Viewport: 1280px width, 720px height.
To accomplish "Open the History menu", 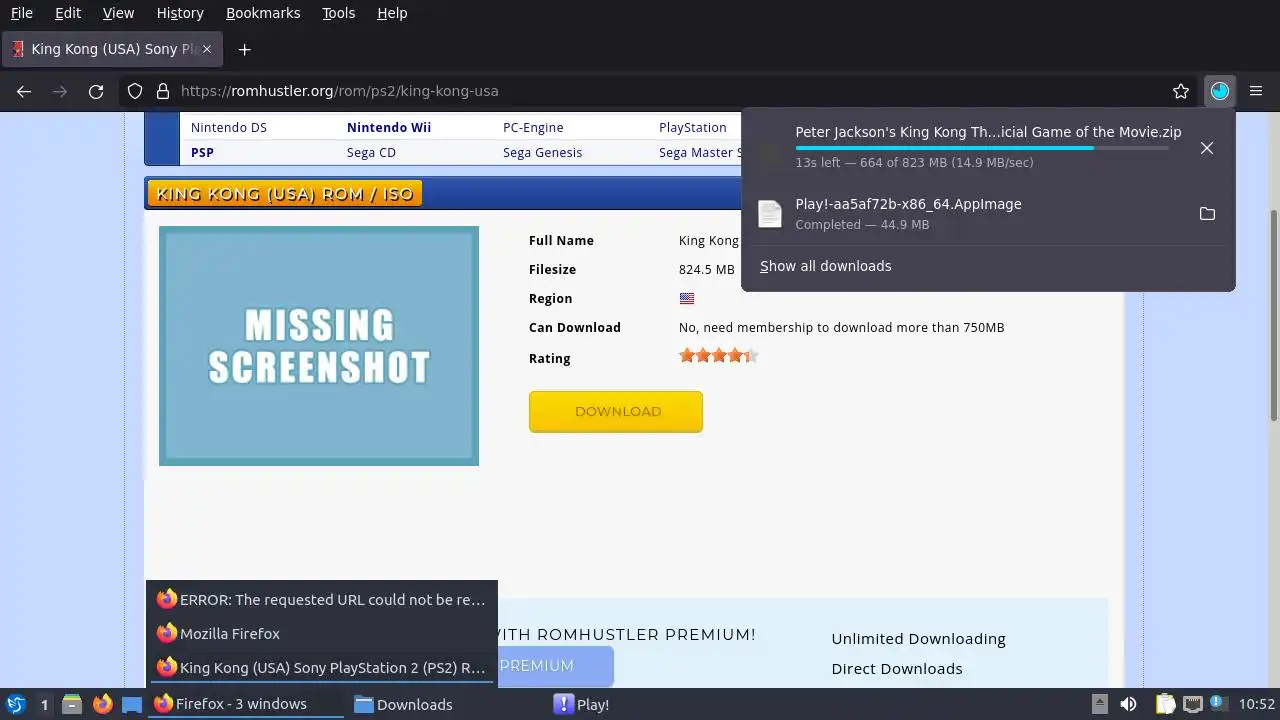I will click(x=180, y=13).
